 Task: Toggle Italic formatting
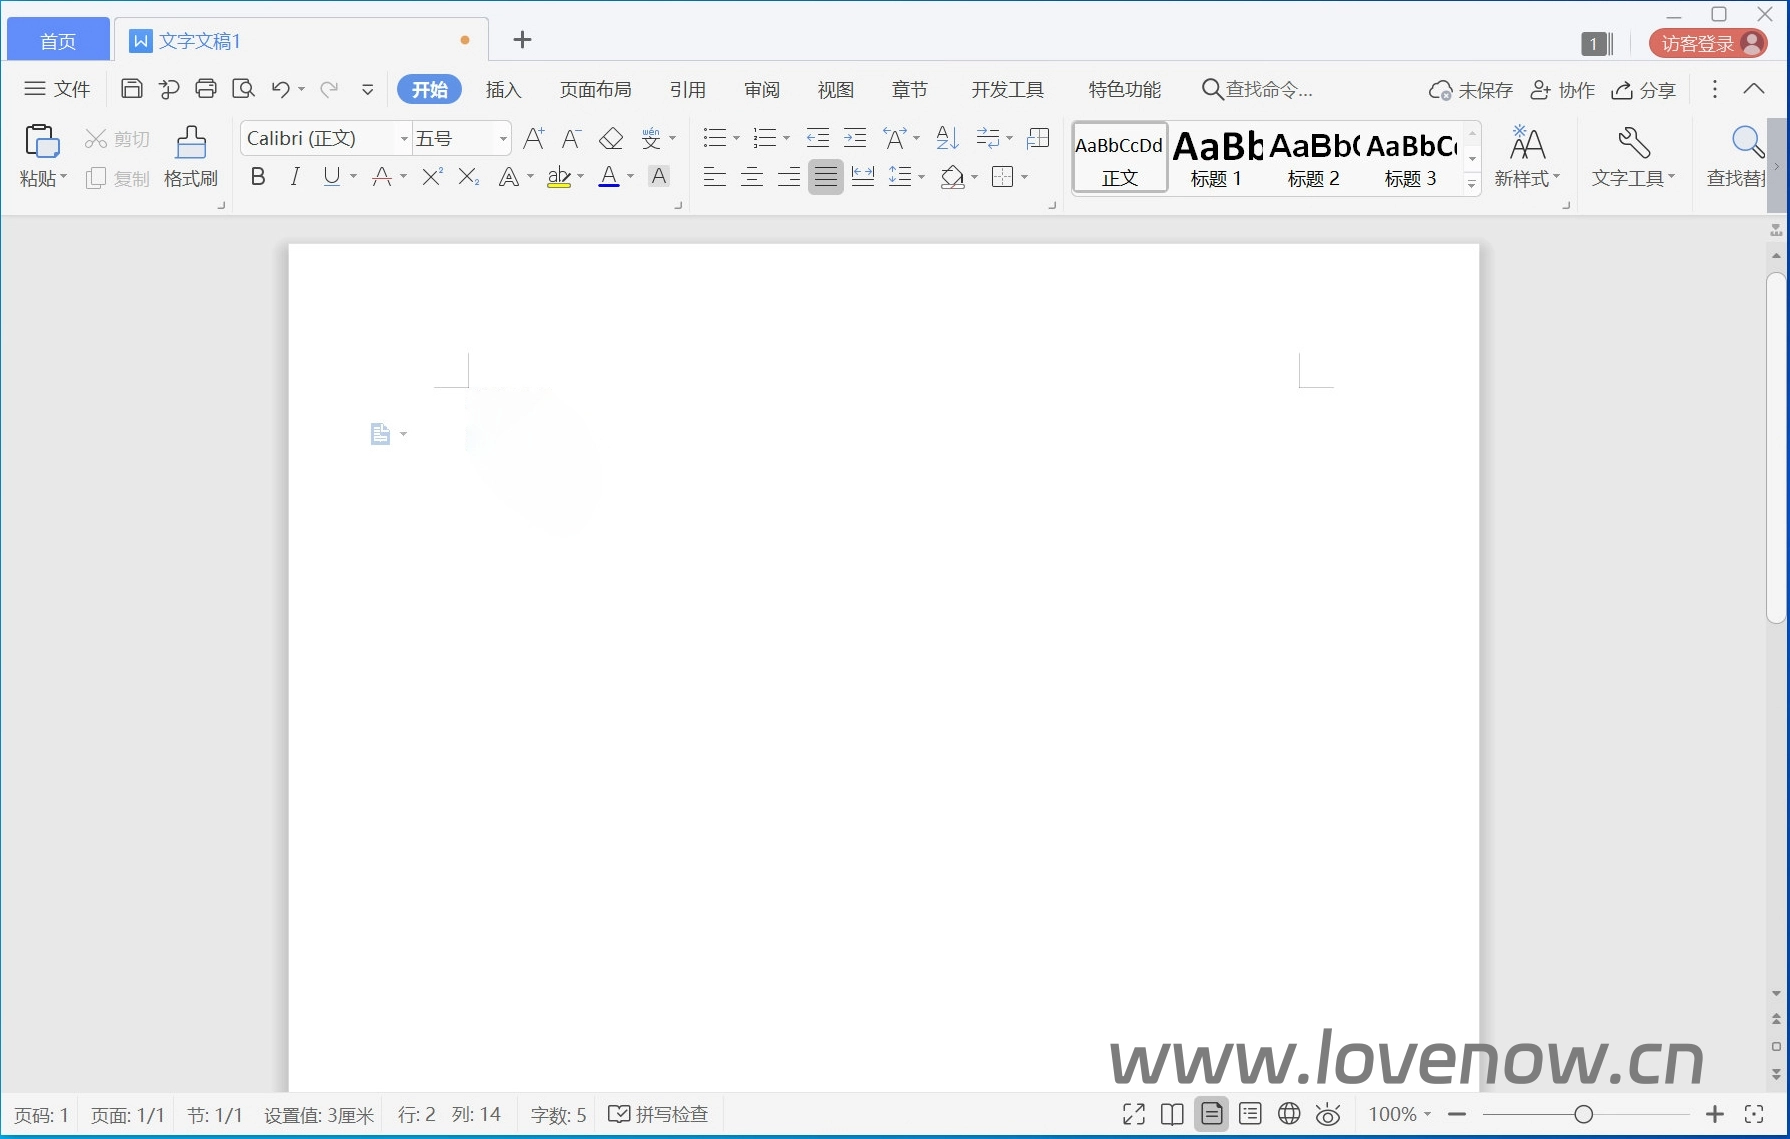[294, 177]
